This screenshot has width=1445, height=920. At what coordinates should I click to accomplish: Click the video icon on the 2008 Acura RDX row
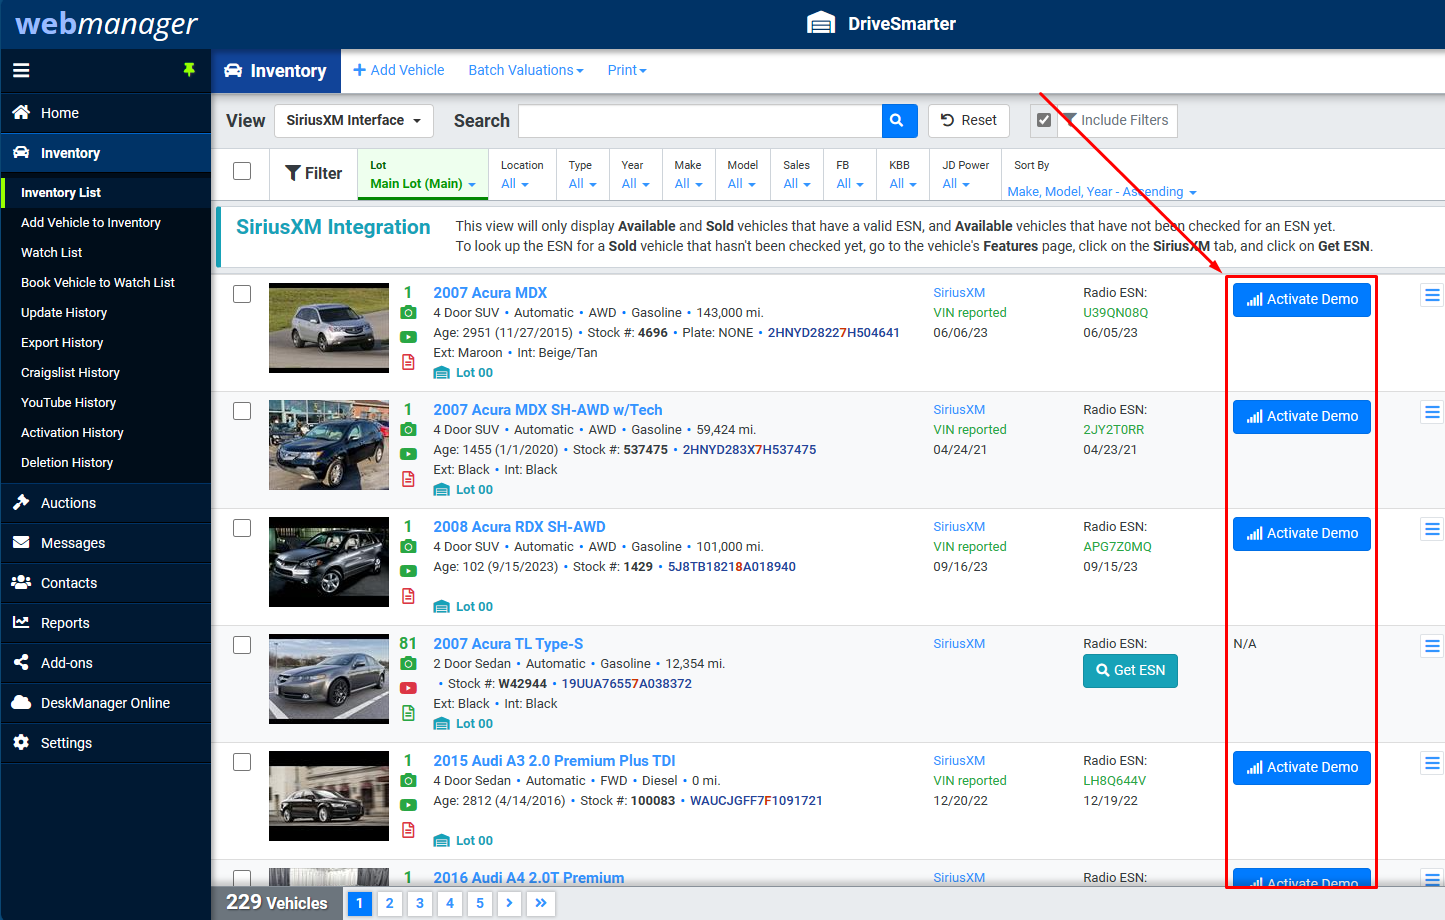pos(408,571)
